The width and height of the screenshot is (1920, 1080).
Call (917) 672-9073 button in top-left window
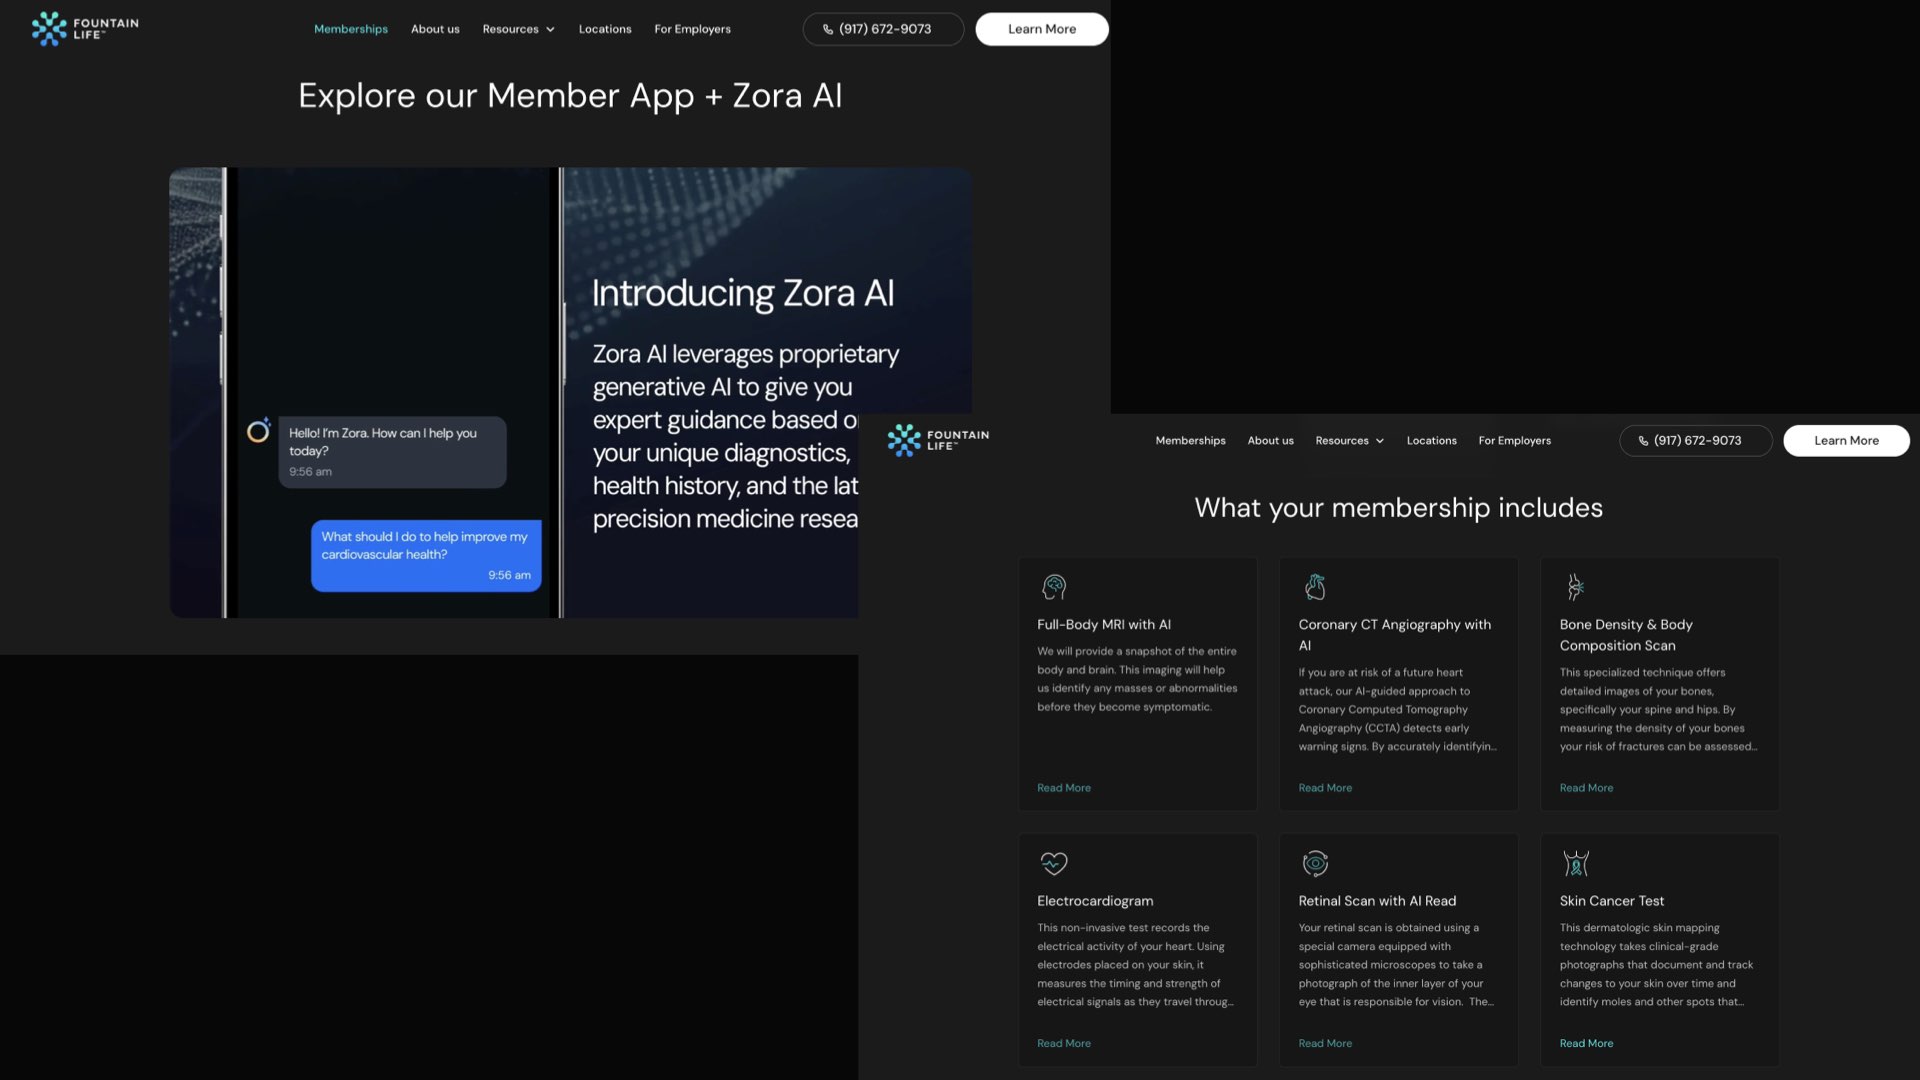point(883,29)
